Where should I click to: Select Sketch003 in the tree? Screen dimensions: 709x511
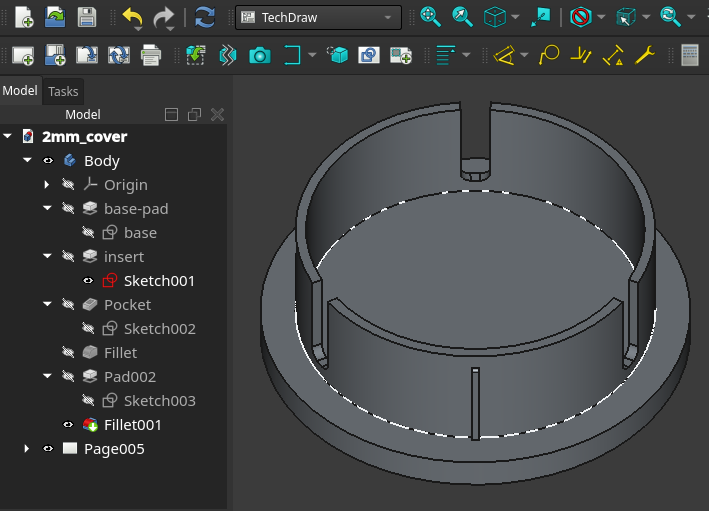[160, 401]
